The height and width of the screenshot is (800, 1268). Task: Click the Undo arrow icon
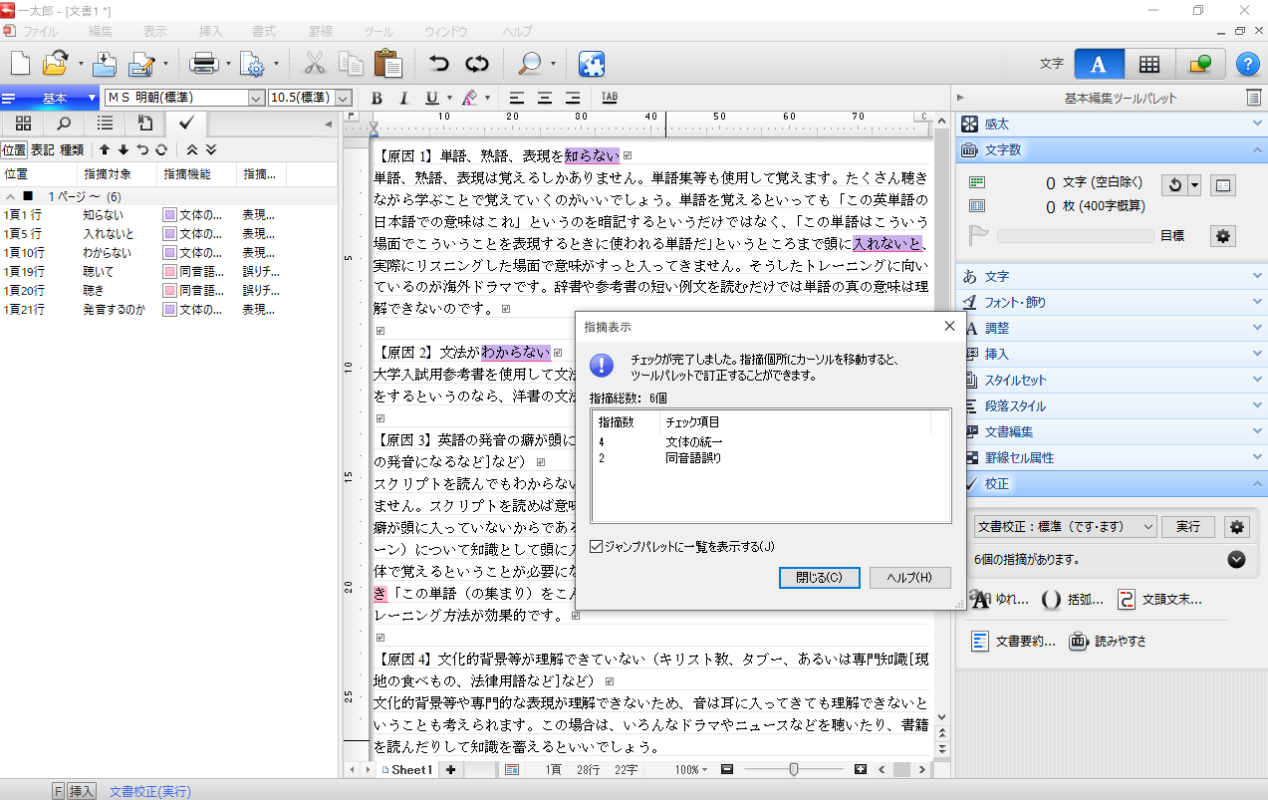click(x=439, y=63)
